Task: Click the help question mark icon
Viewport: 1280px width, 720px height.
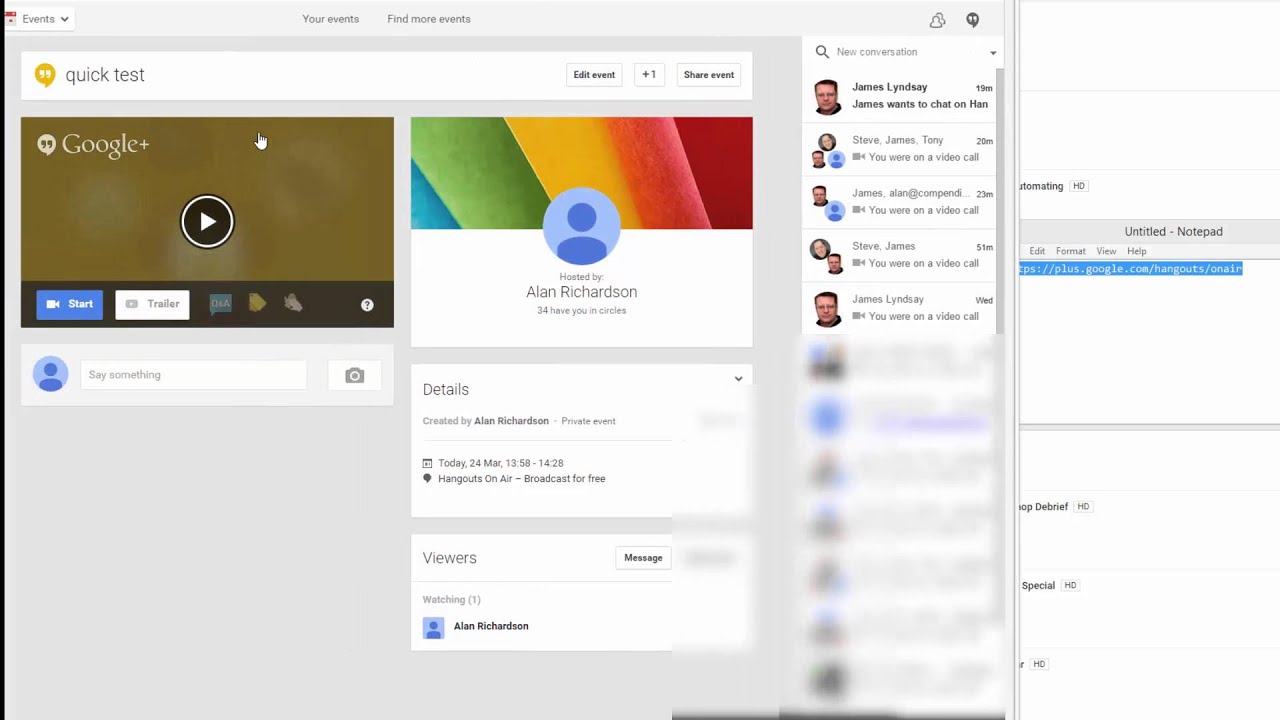Action: pos(367,305)
